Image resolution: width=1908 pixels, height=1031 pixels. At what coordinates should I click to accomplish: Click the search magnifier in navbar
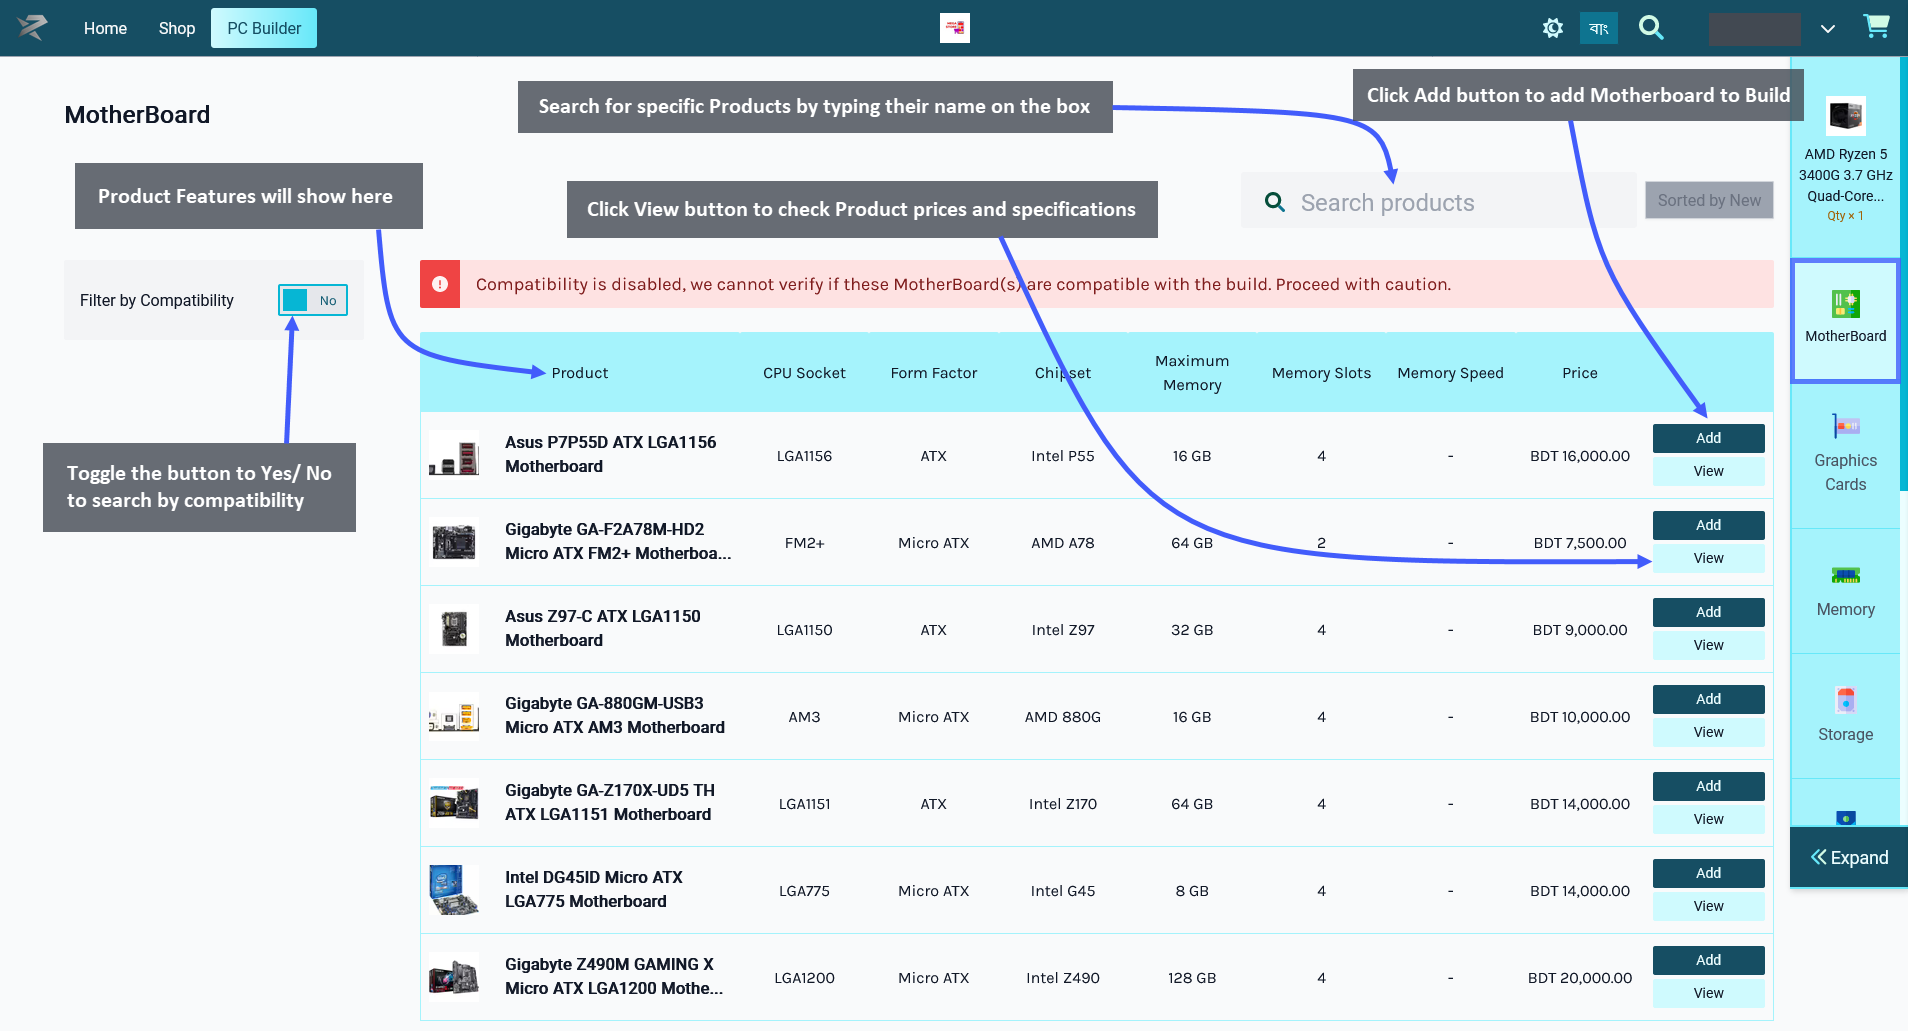(x=1651, y=28)
